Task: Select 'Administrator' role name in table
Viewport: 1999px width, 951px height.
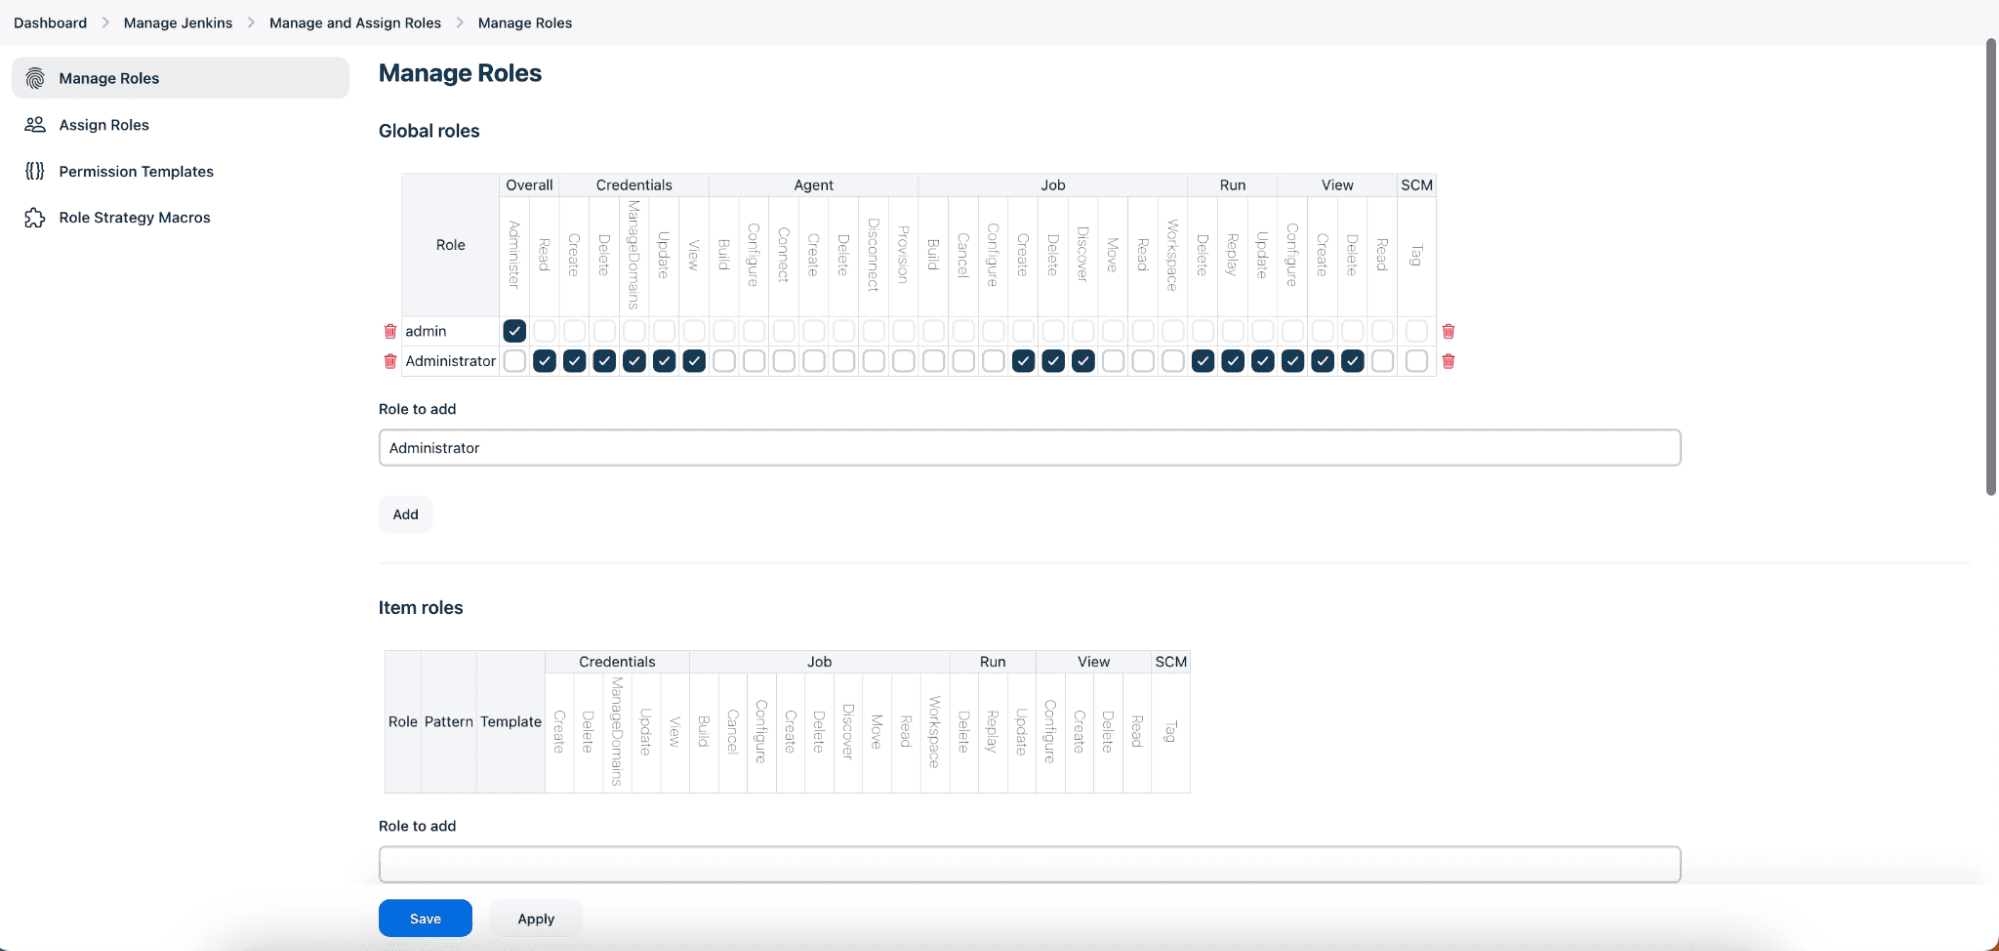Action: coord(450,361)
